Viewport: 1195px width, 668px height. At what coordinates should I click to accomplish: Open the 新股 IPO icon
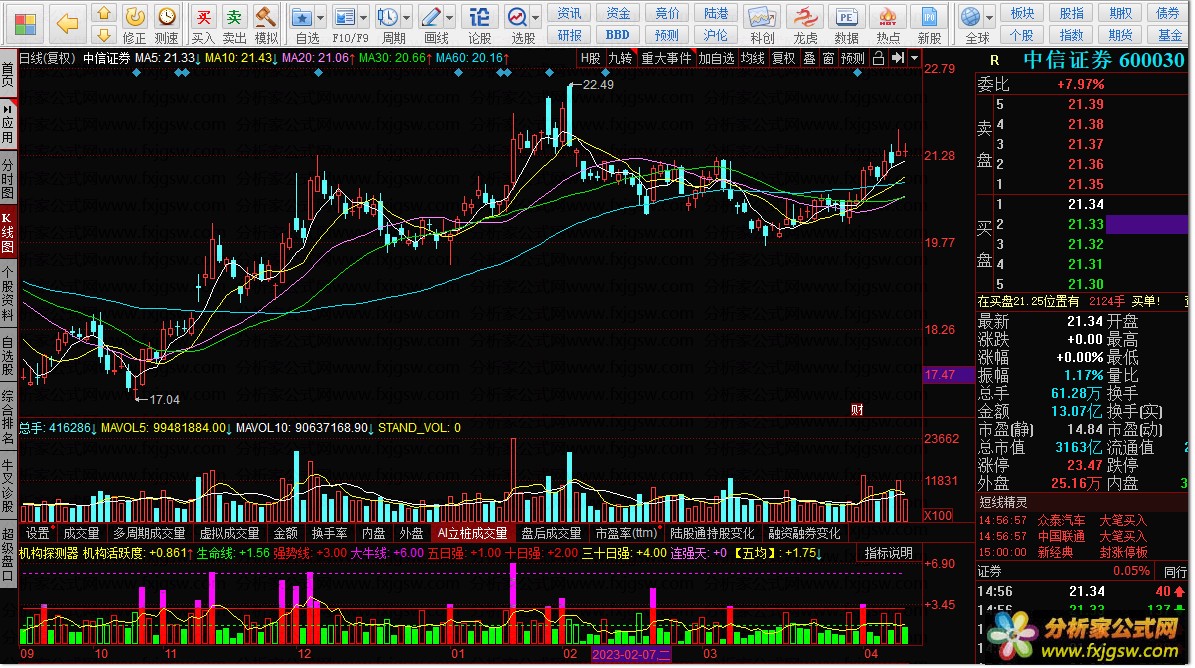[x=929, y=17]
